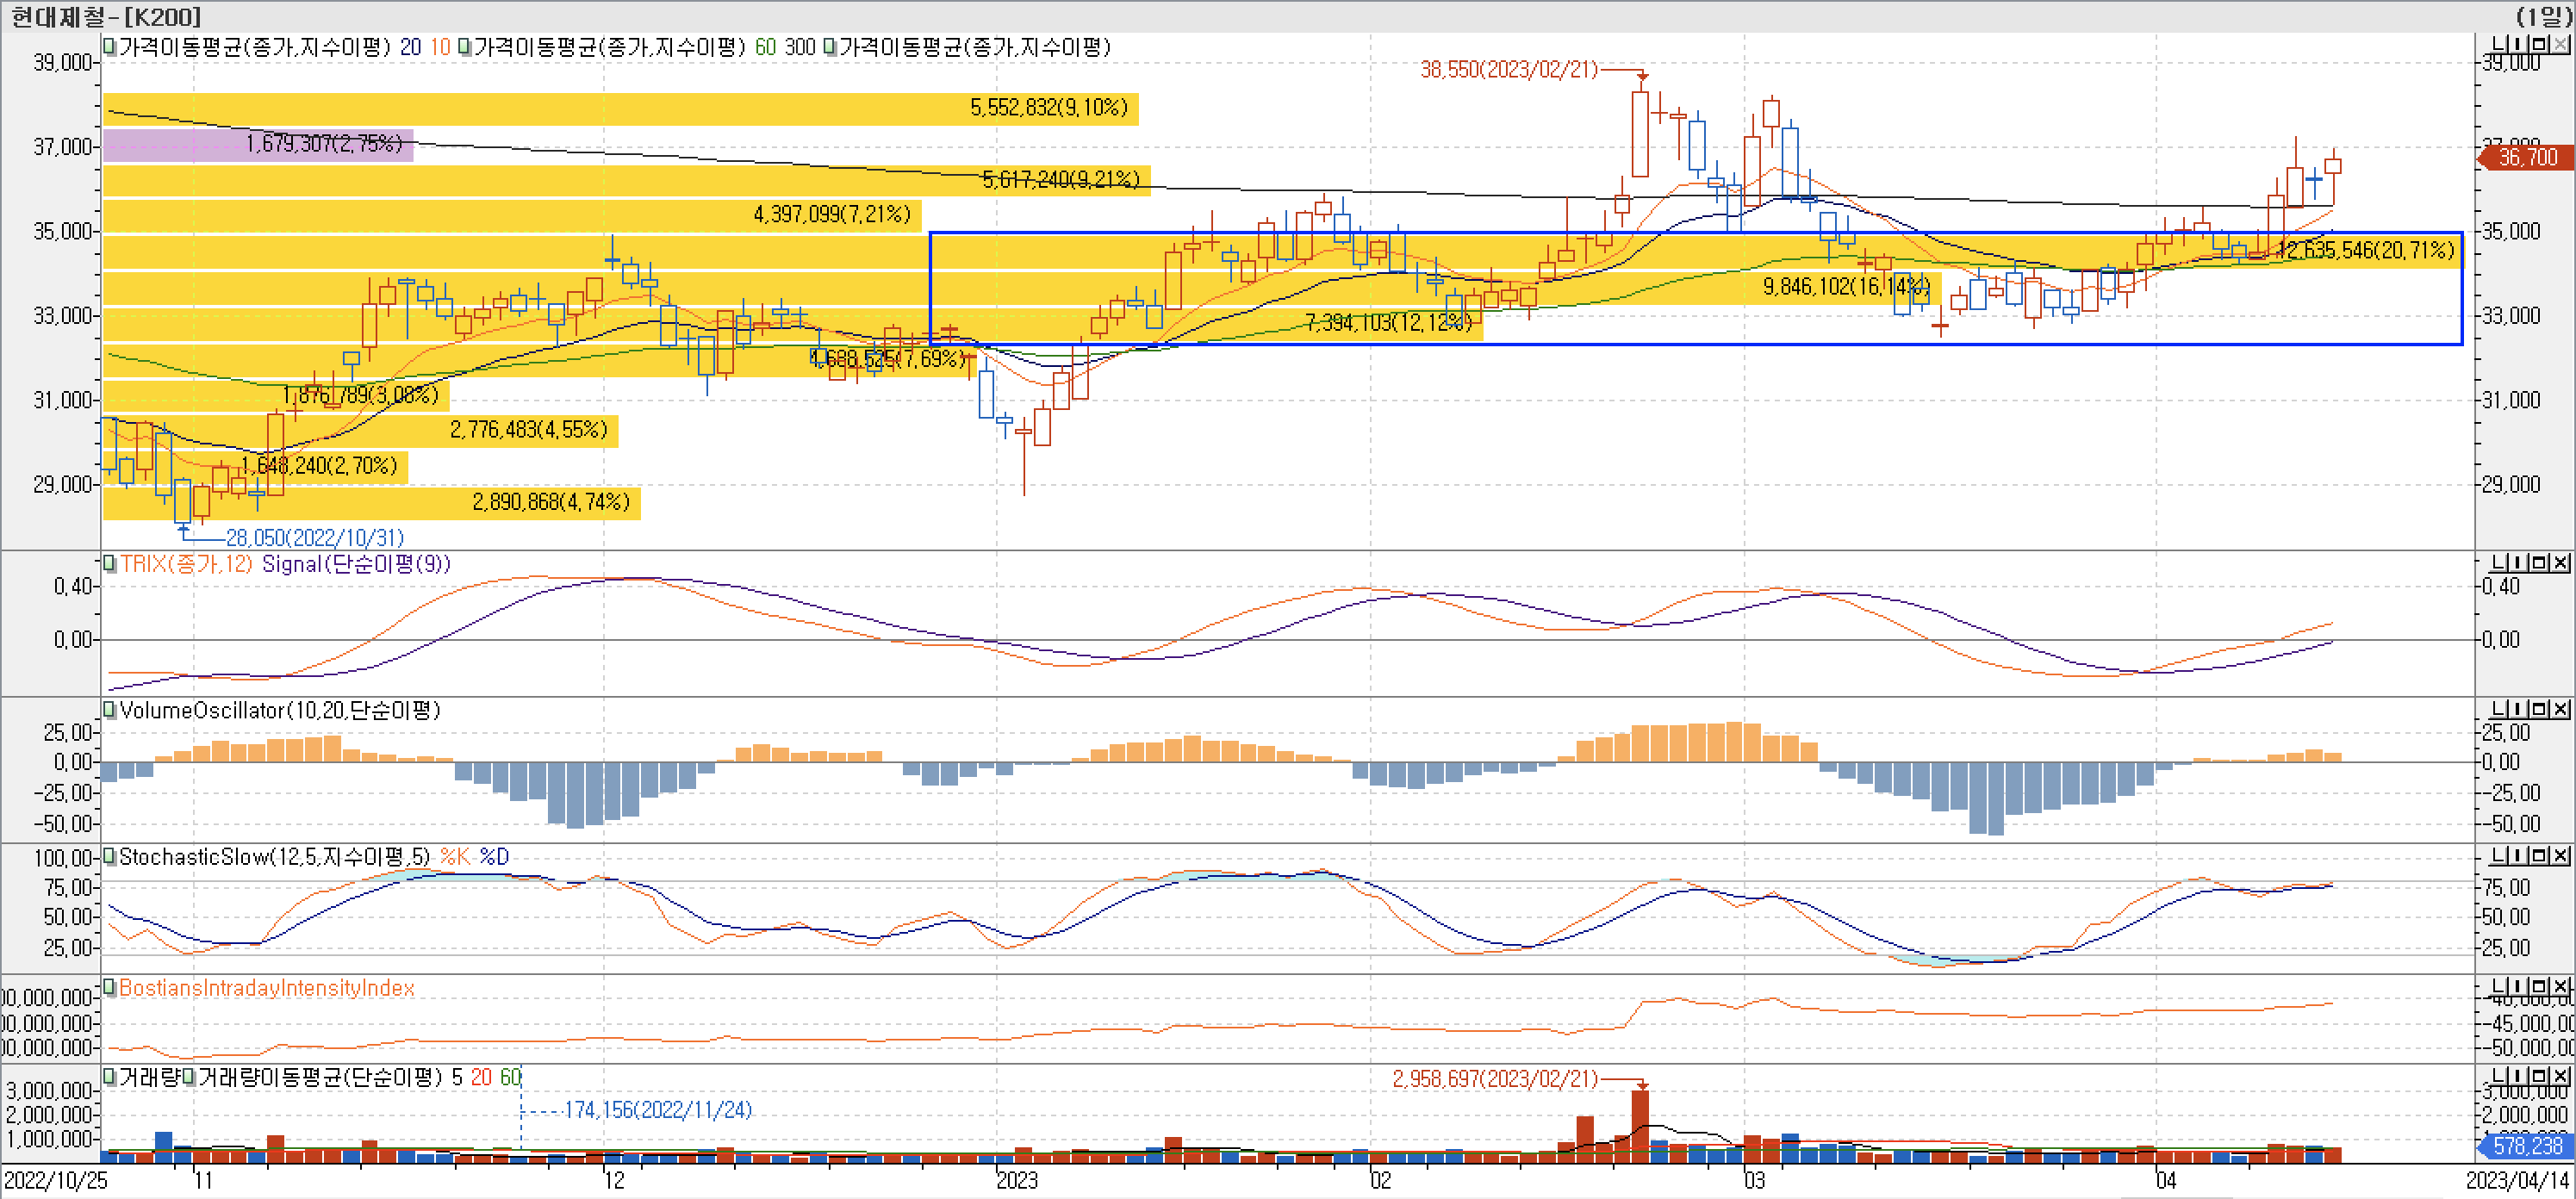Screen dimensions: 2576x1199
Task: Toggle 거래량 volume legend marker
Action: point(110,1077)
